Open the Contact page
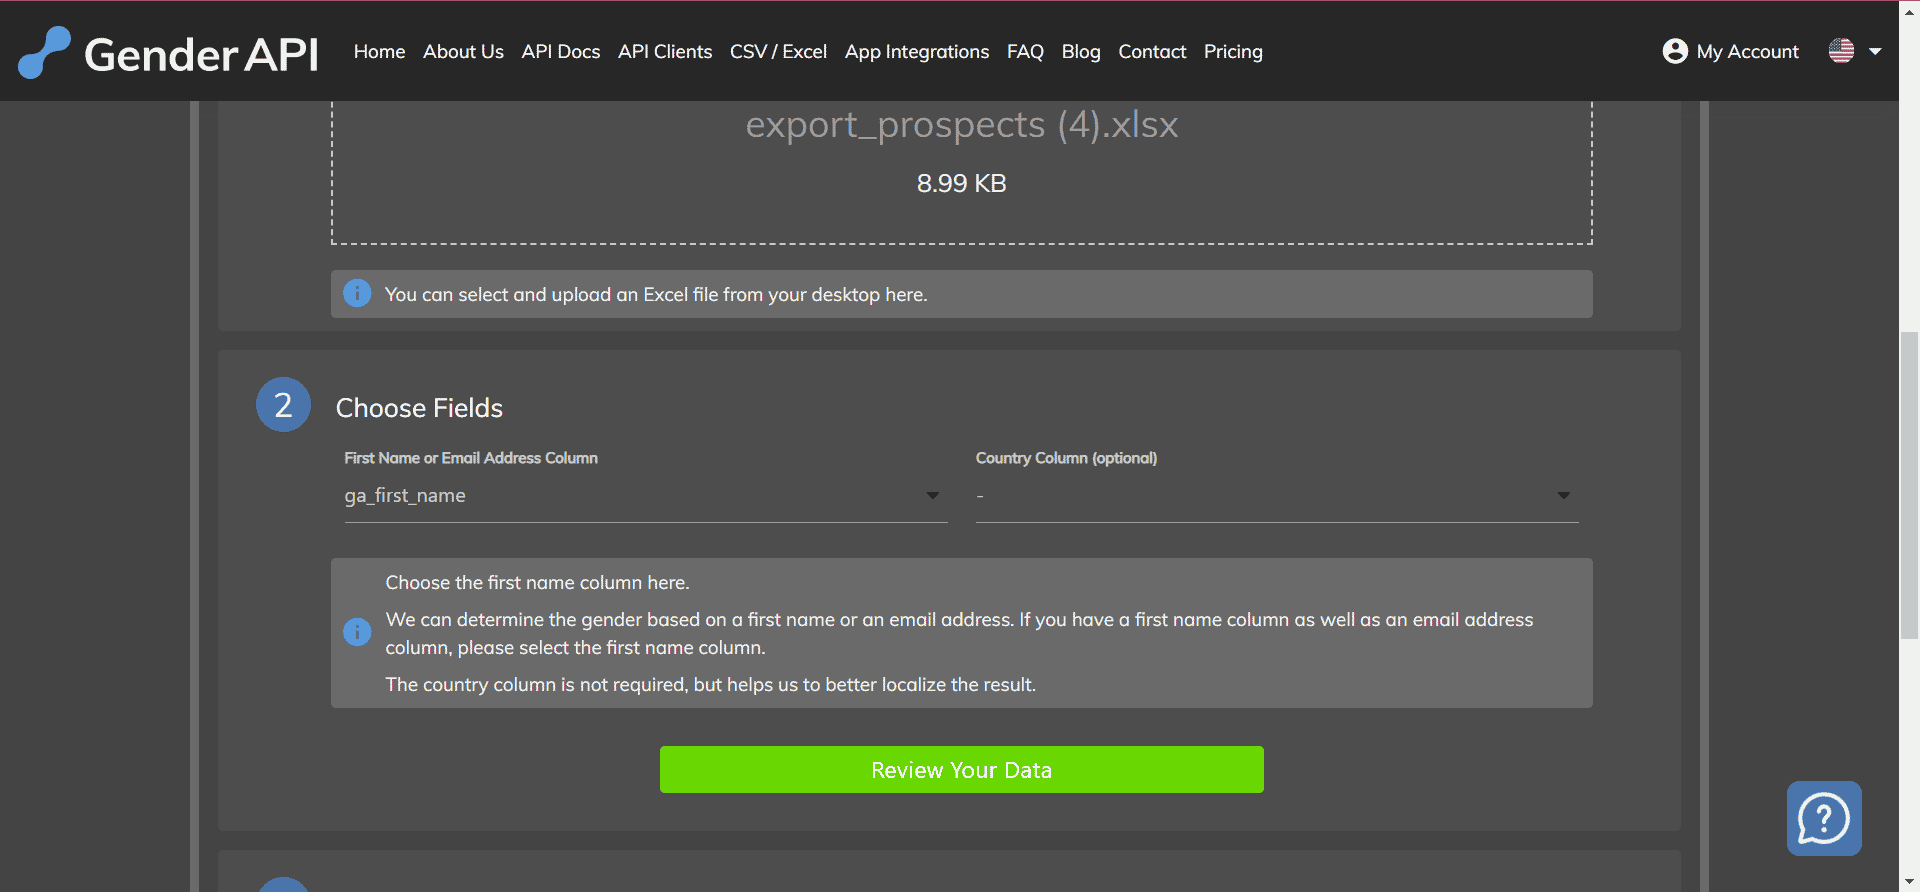The image size is (1920, 892). click(1152, 51)
